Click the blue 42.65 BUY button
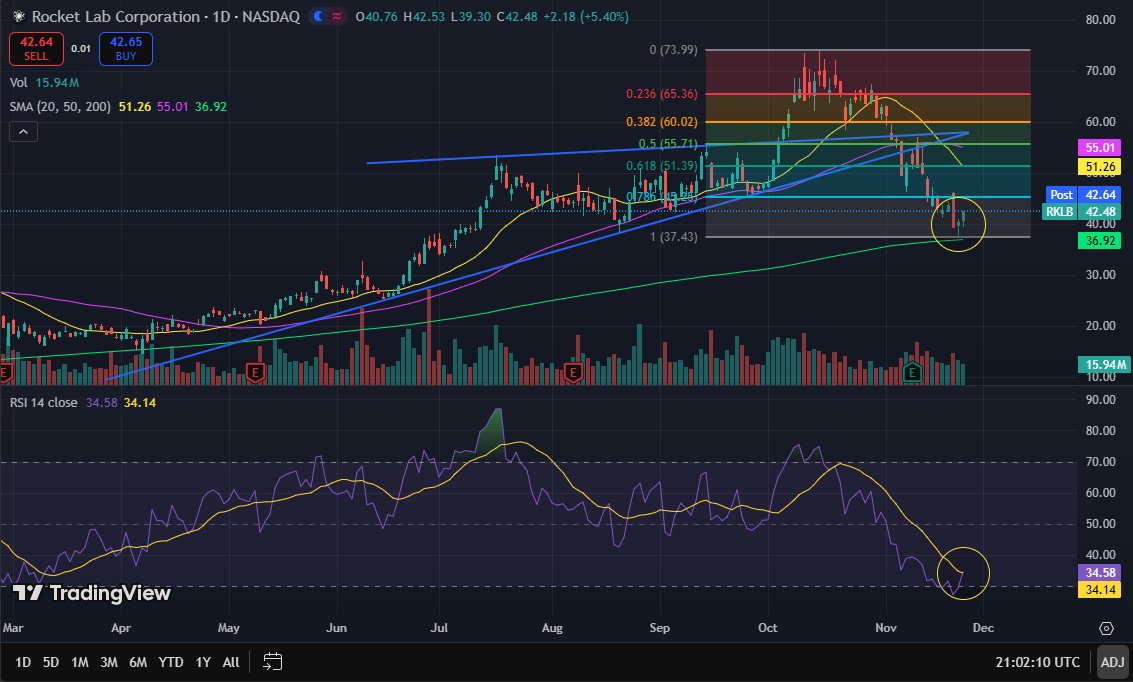This screenshot has height=682, width=1133. 126,48
